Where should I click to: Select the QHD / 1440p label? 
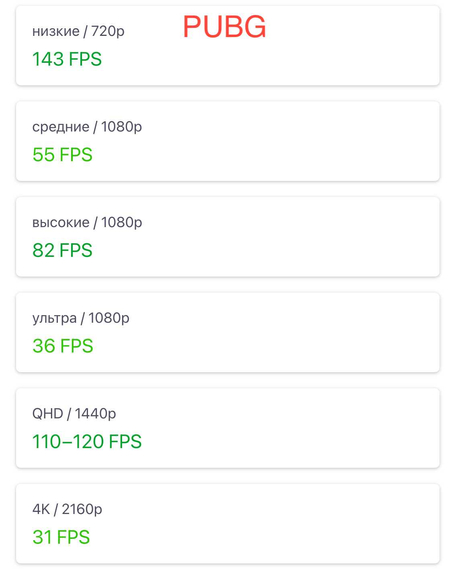coord(74,414)
